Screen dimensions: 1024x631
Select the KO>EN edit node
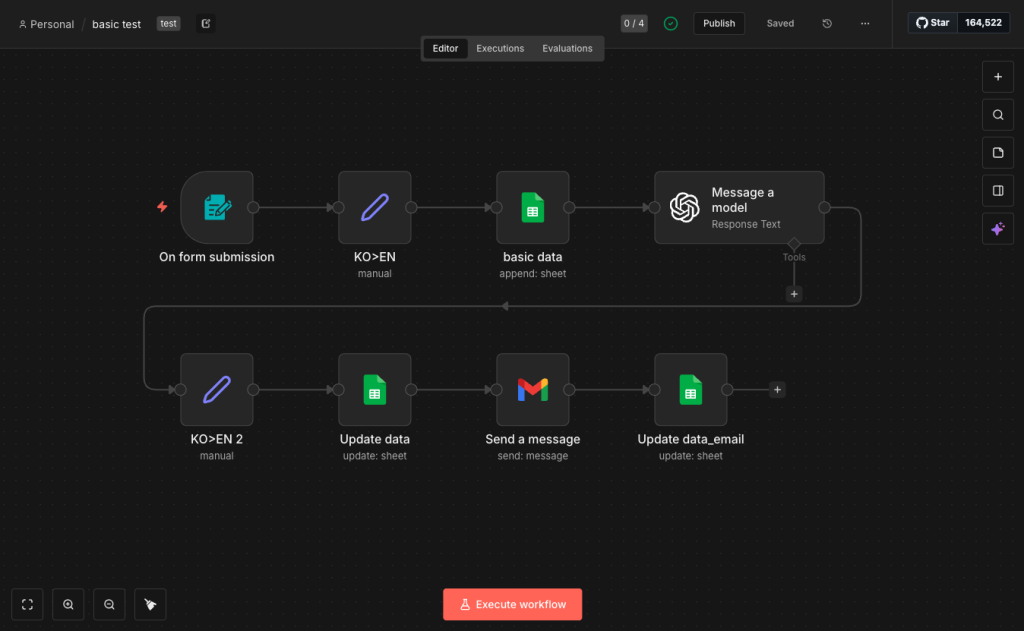[x=375, y=207]
